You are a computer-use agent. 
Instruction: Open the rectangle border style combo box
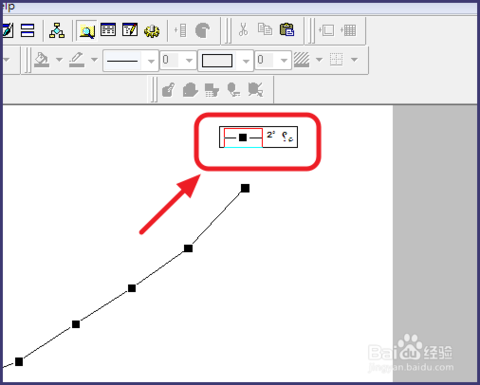(x=226, y=60)
